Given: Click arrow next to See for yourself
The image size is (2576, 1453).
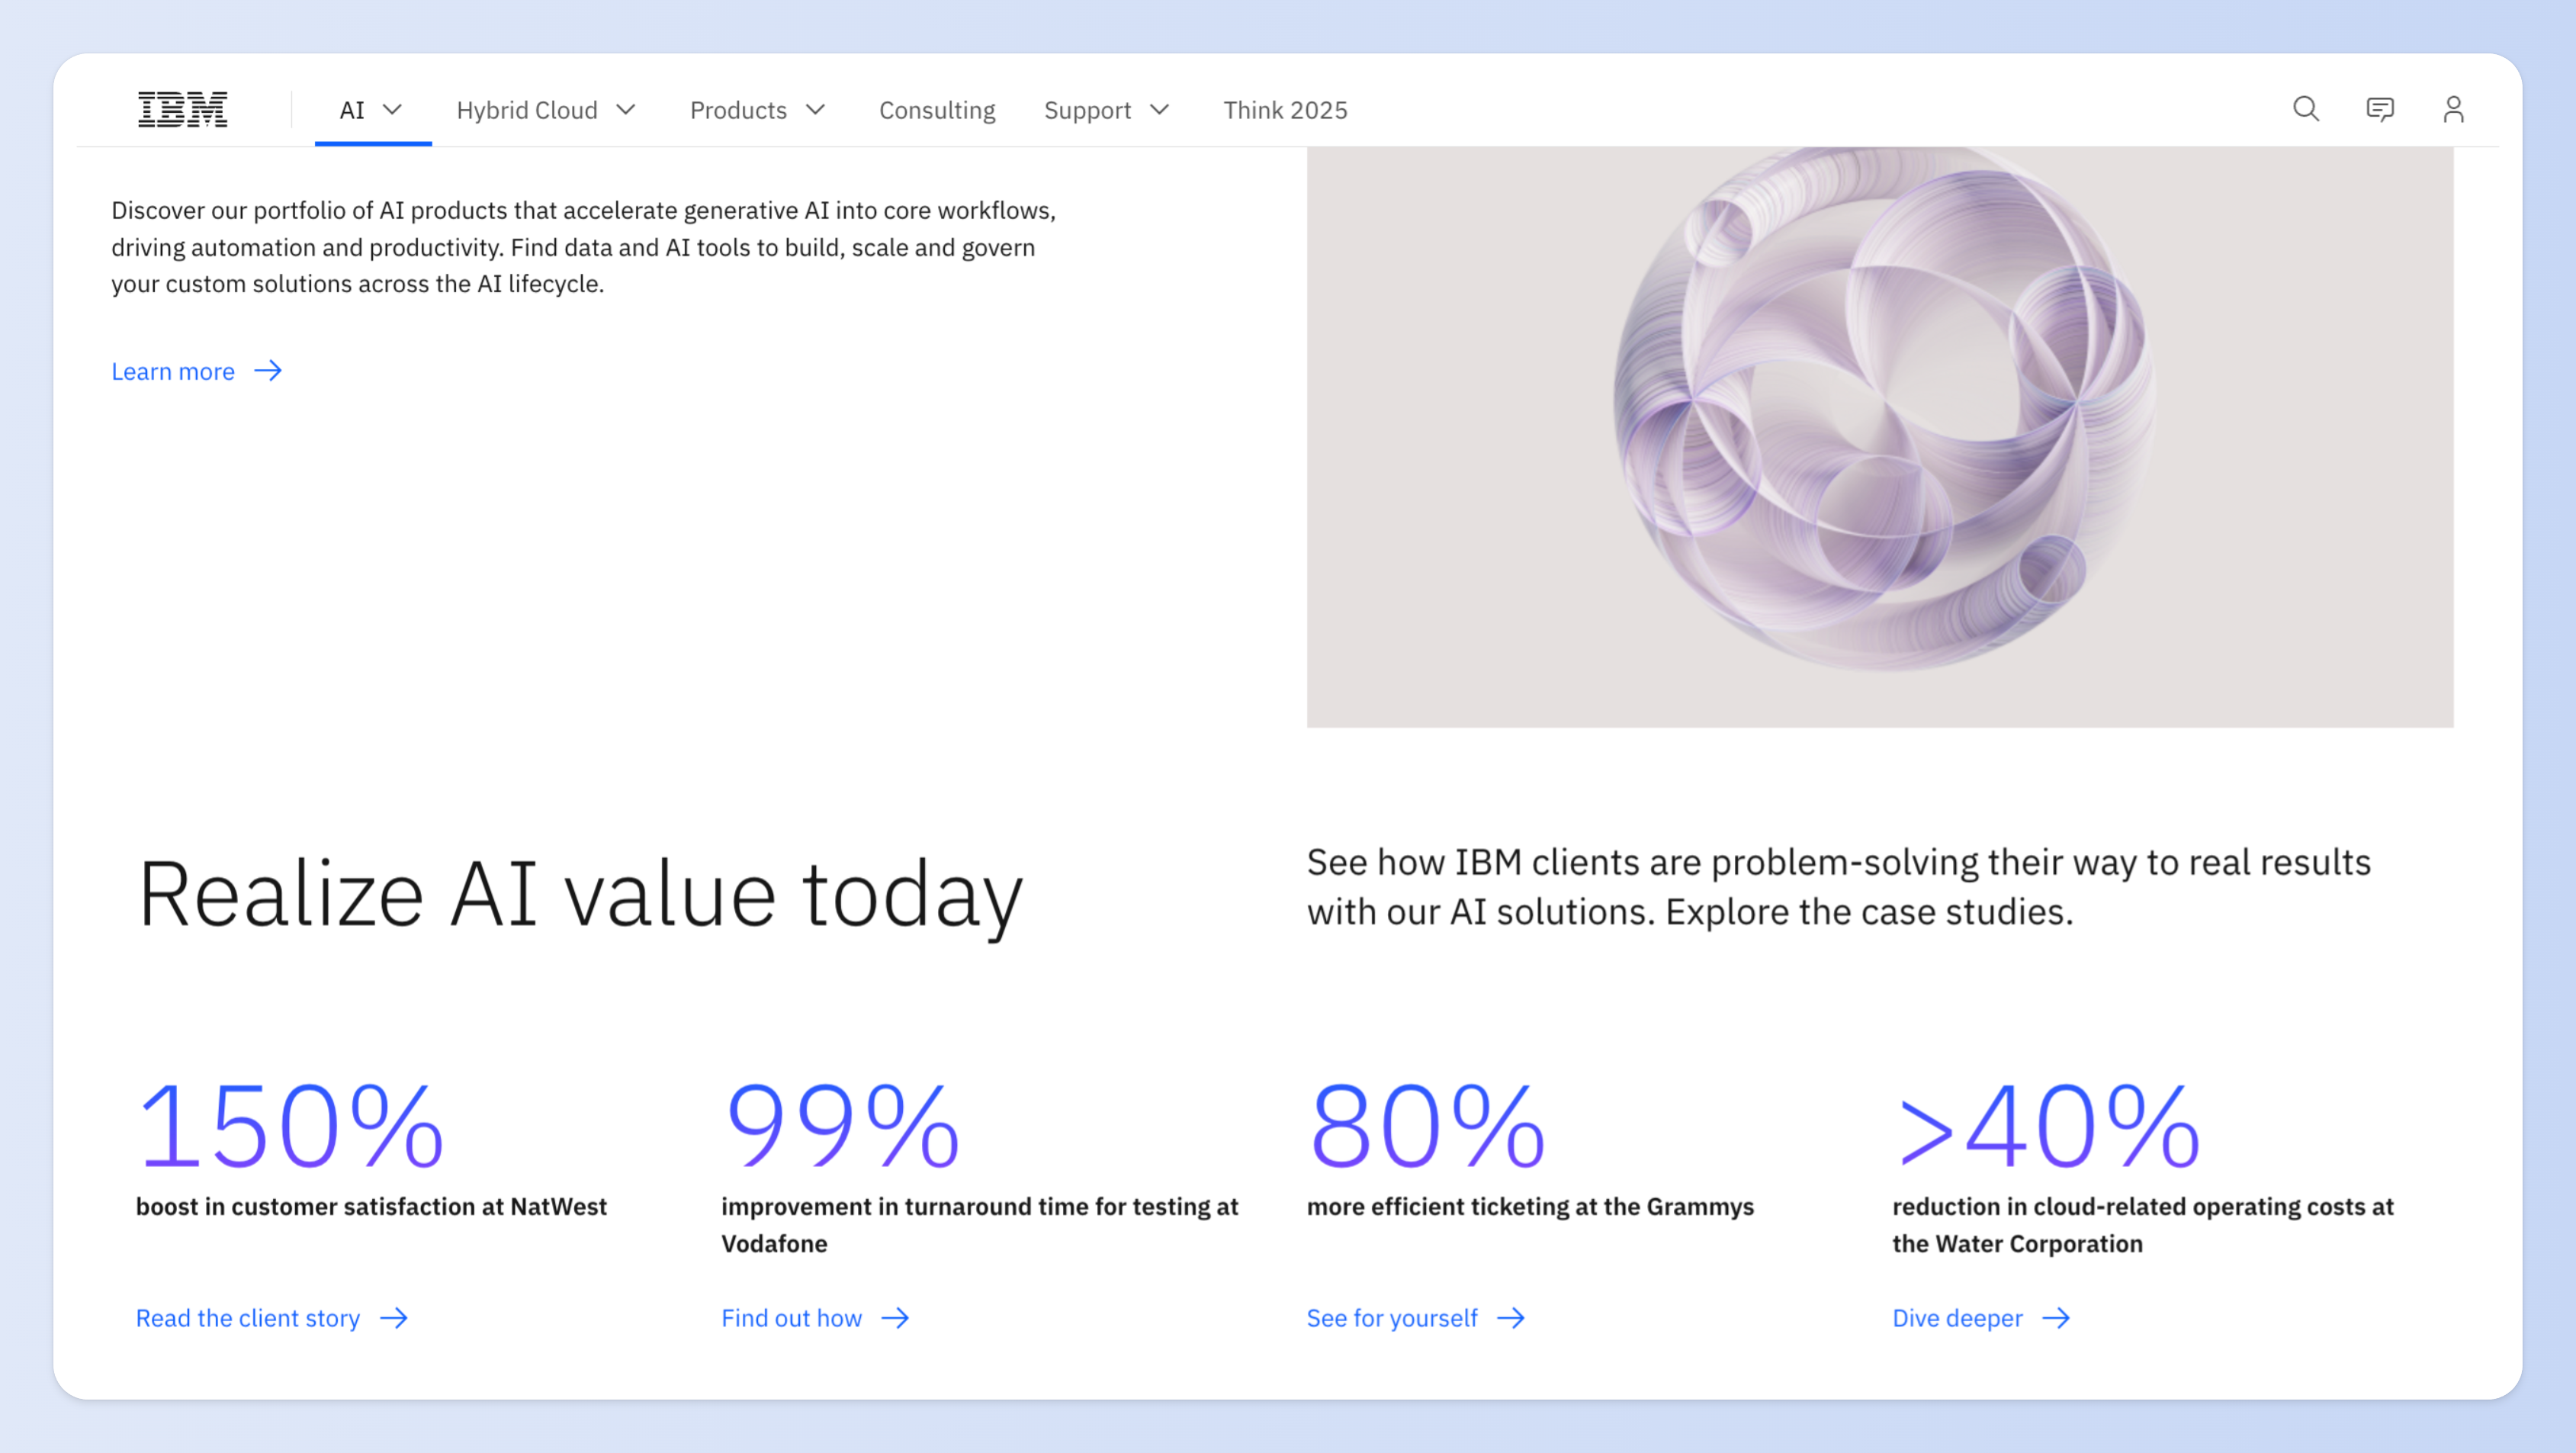Looking at the screenshot, I should tap(1511, 1318).
